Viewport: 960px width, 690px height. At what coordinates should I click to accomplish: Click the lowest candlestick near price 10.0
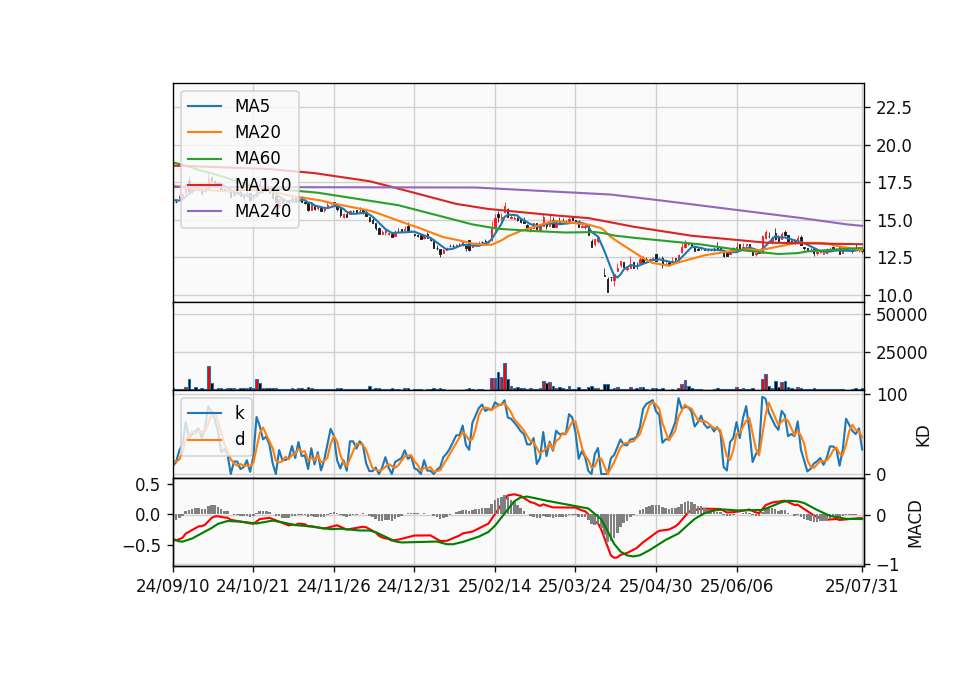[608, 285]
